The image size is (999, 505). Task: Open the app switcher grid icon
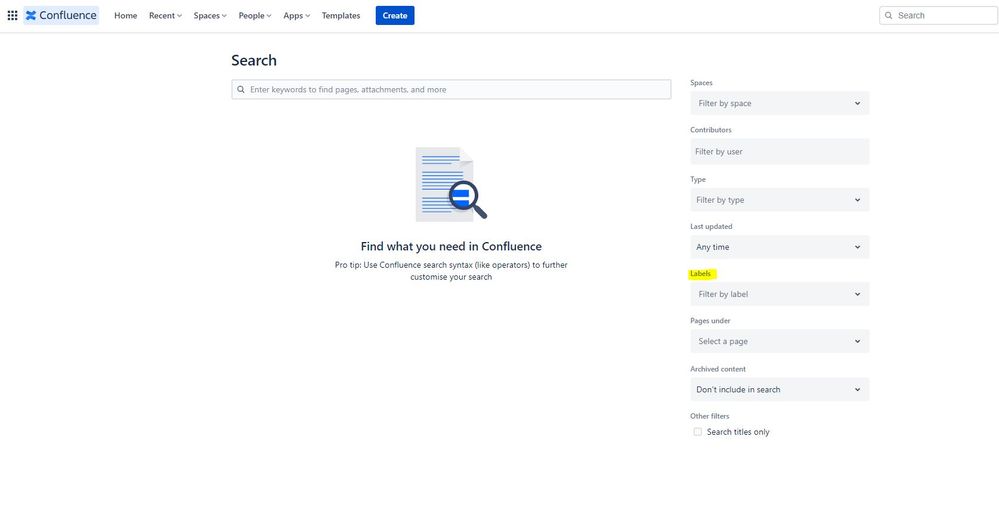coord(12,15)
